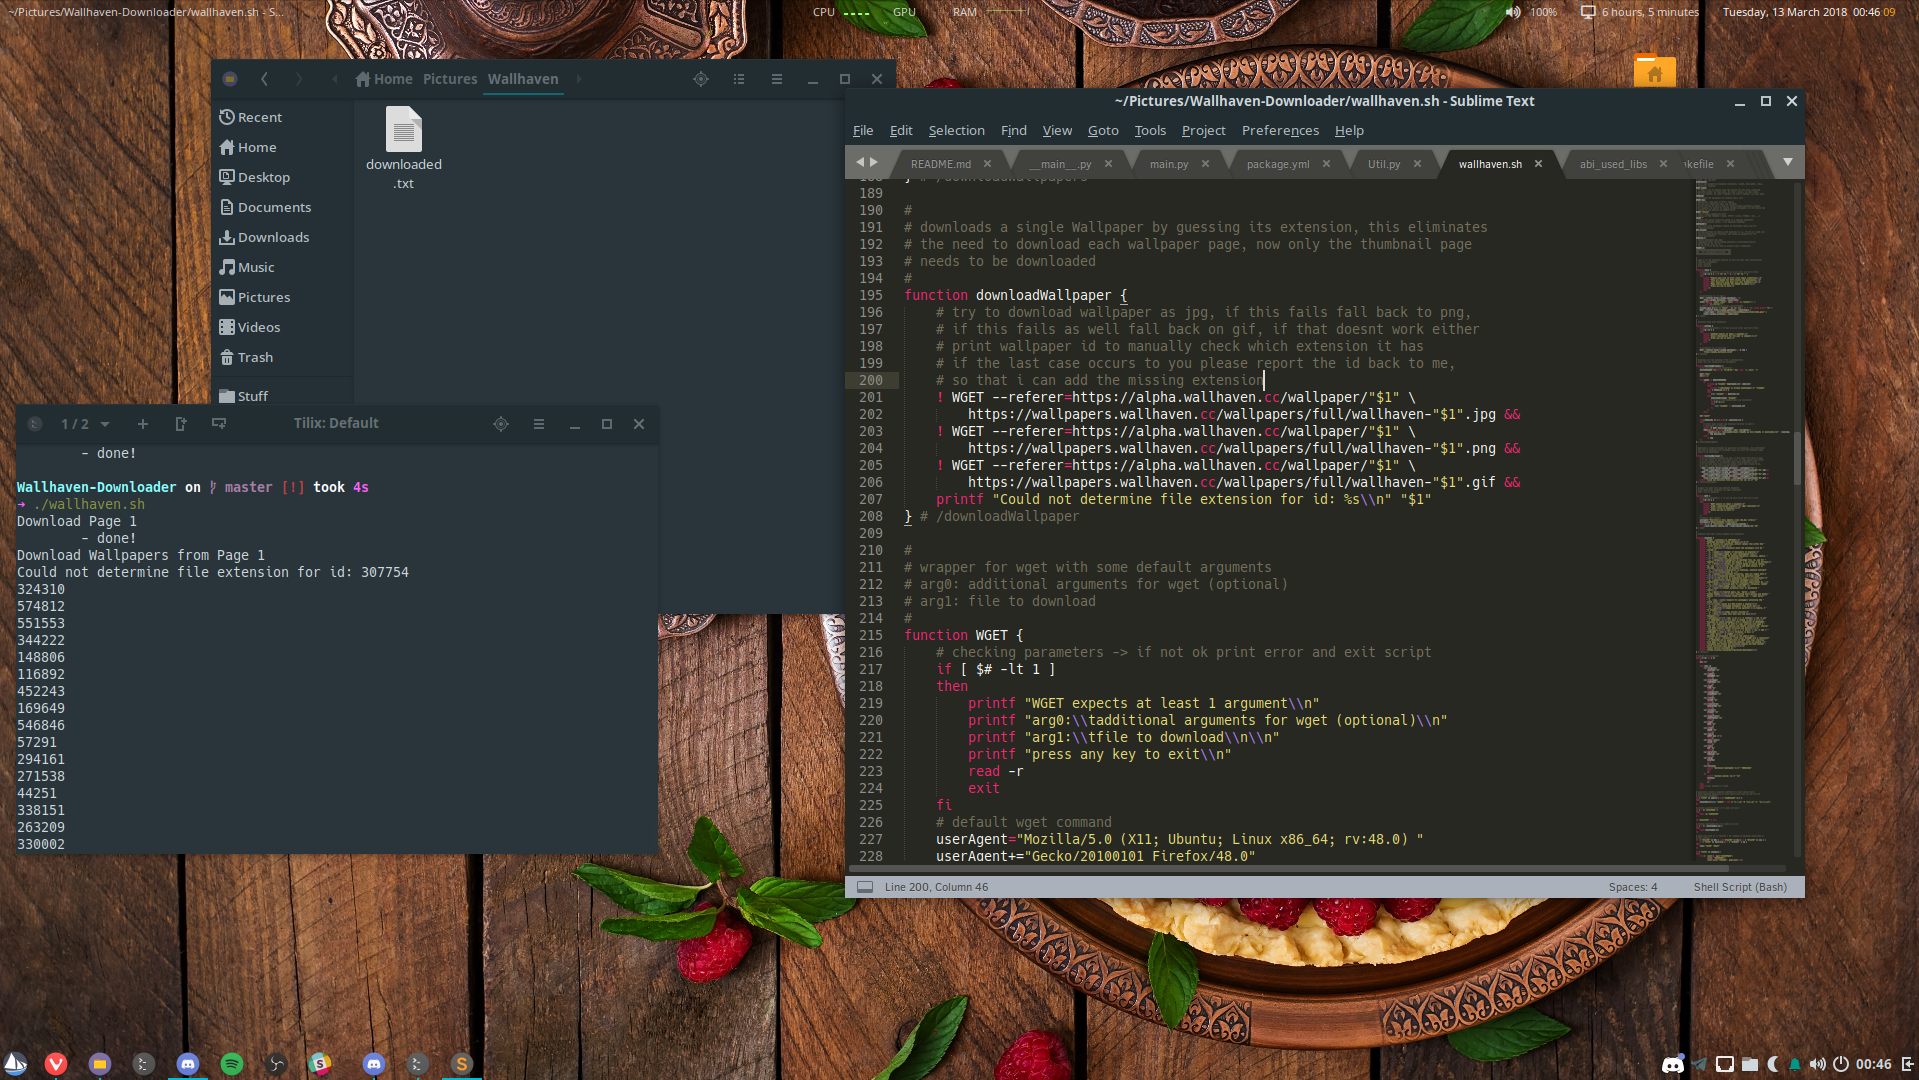Go to Home in the path bar
Screen dimensions: 1919x1080
click(x=384, y=79)
